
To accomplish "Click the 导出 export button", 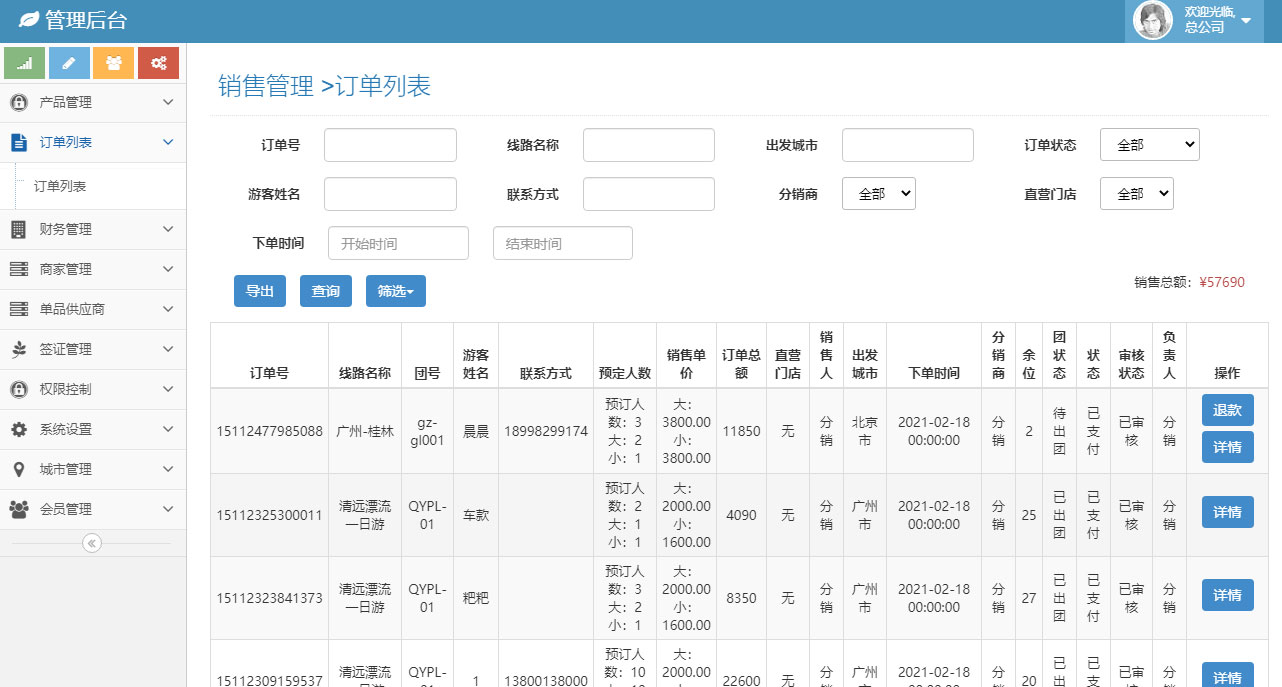I will click(x=259, y=291).
